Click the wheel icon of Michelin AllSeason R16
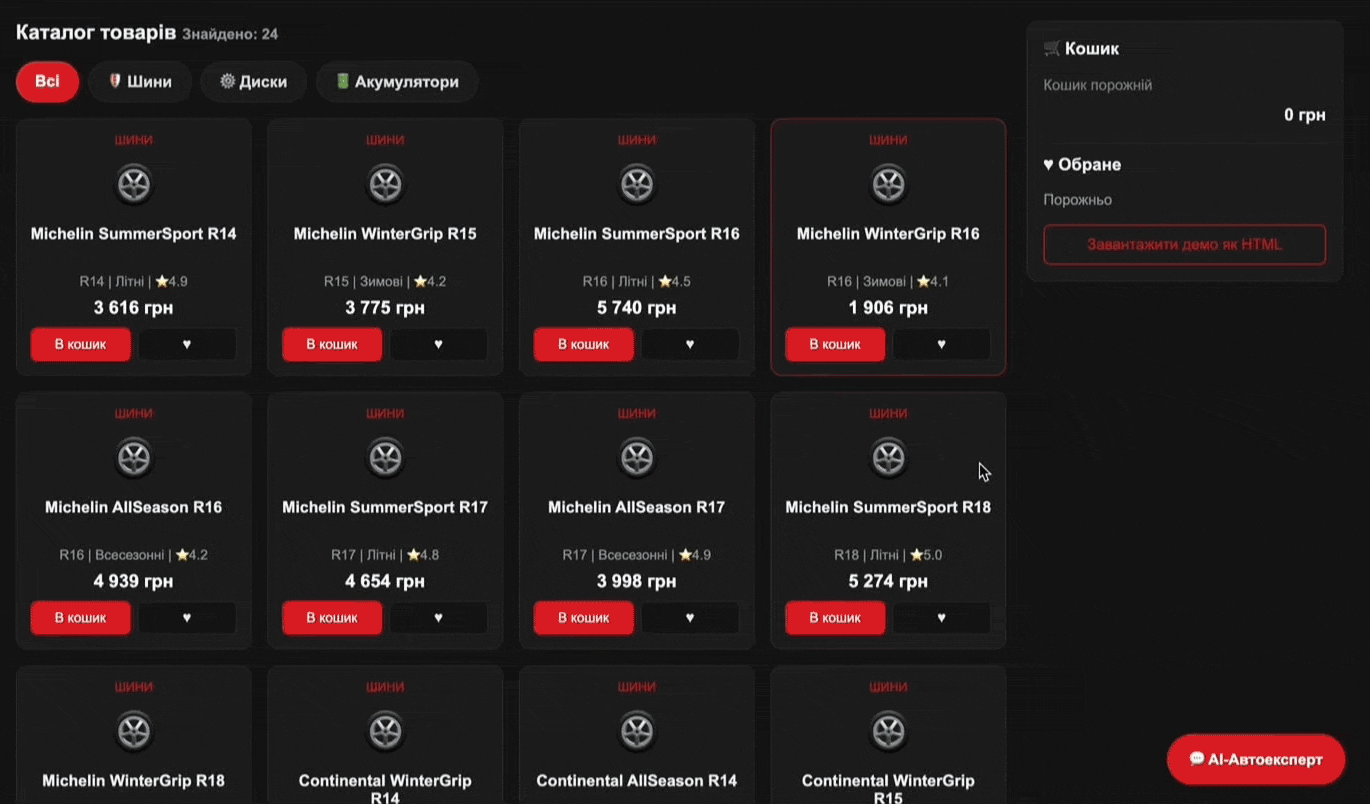1370x804 pixels. [134, 458]
